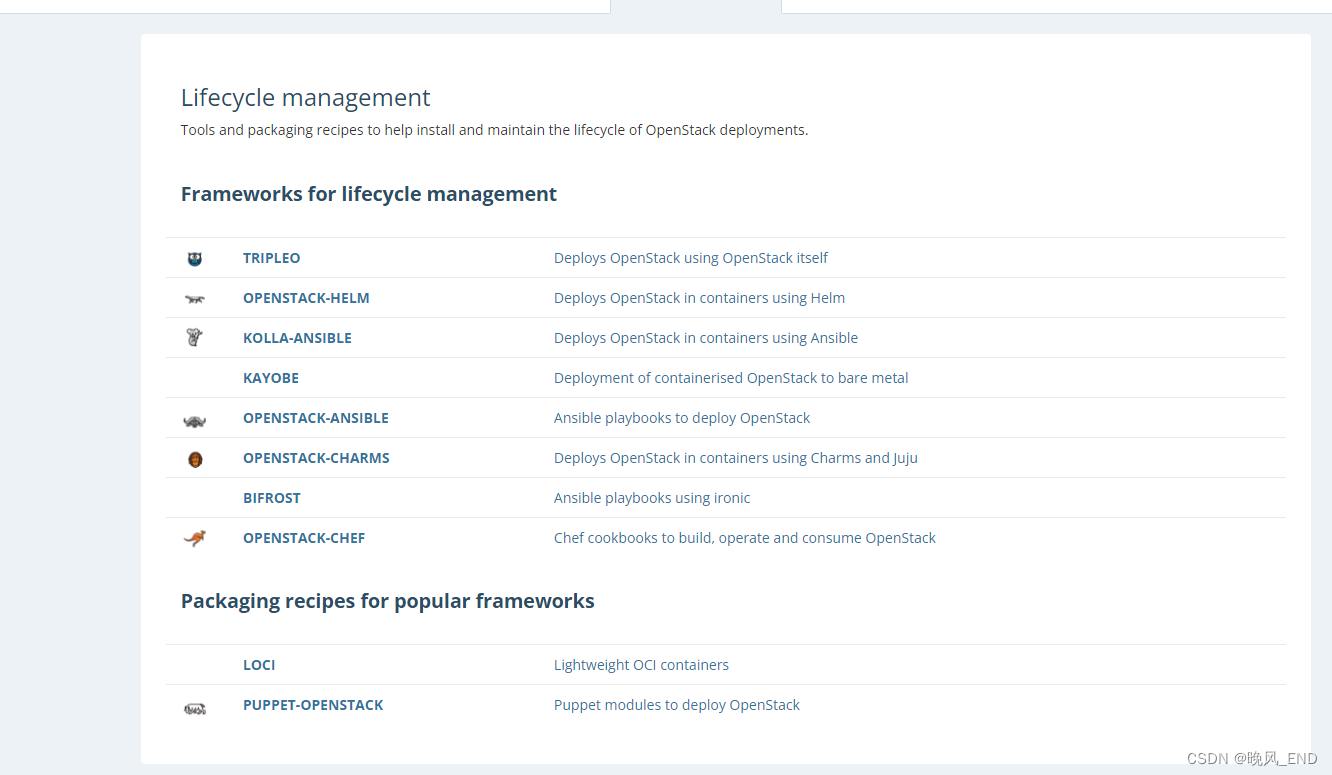Click 'Frameworks for lifecycle management' section heading
Screen dimensions: 1332x775
click(x=369, y=194)
